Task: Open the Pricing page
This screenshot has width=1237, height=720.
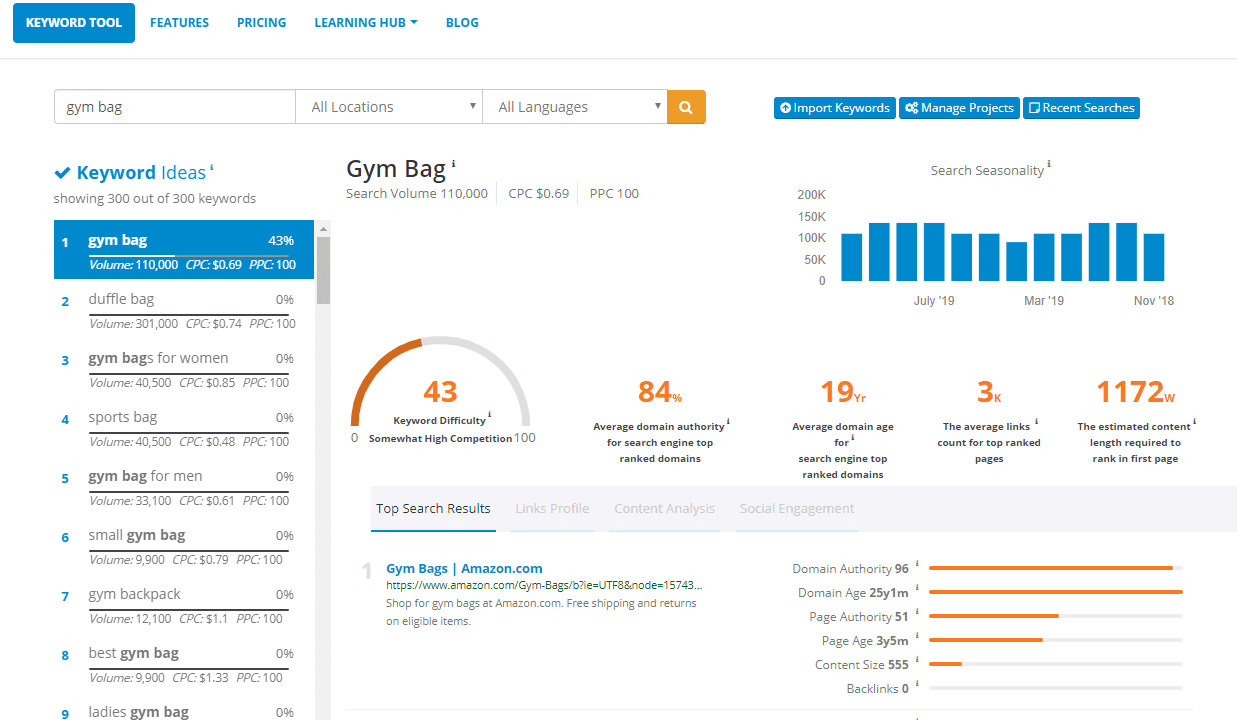Action: tap(262, 22)
